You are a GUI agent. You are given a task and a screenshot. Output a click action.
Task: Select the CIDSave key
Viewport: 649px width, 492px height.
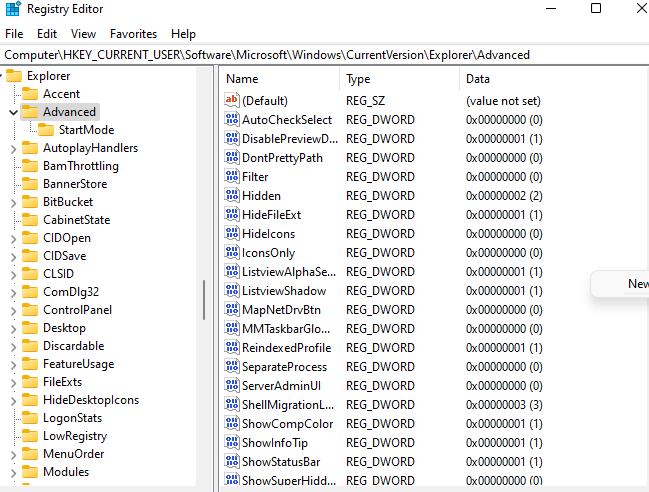[x=65, y=256]
